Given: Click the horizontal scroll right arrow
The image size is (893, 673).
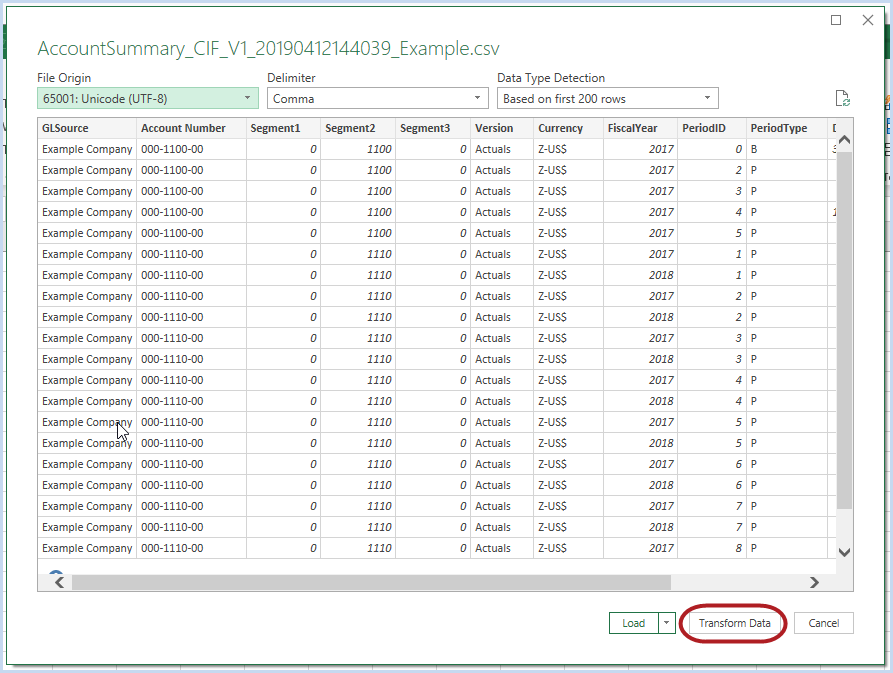Looking at the screenshot, I should (814, 582).
